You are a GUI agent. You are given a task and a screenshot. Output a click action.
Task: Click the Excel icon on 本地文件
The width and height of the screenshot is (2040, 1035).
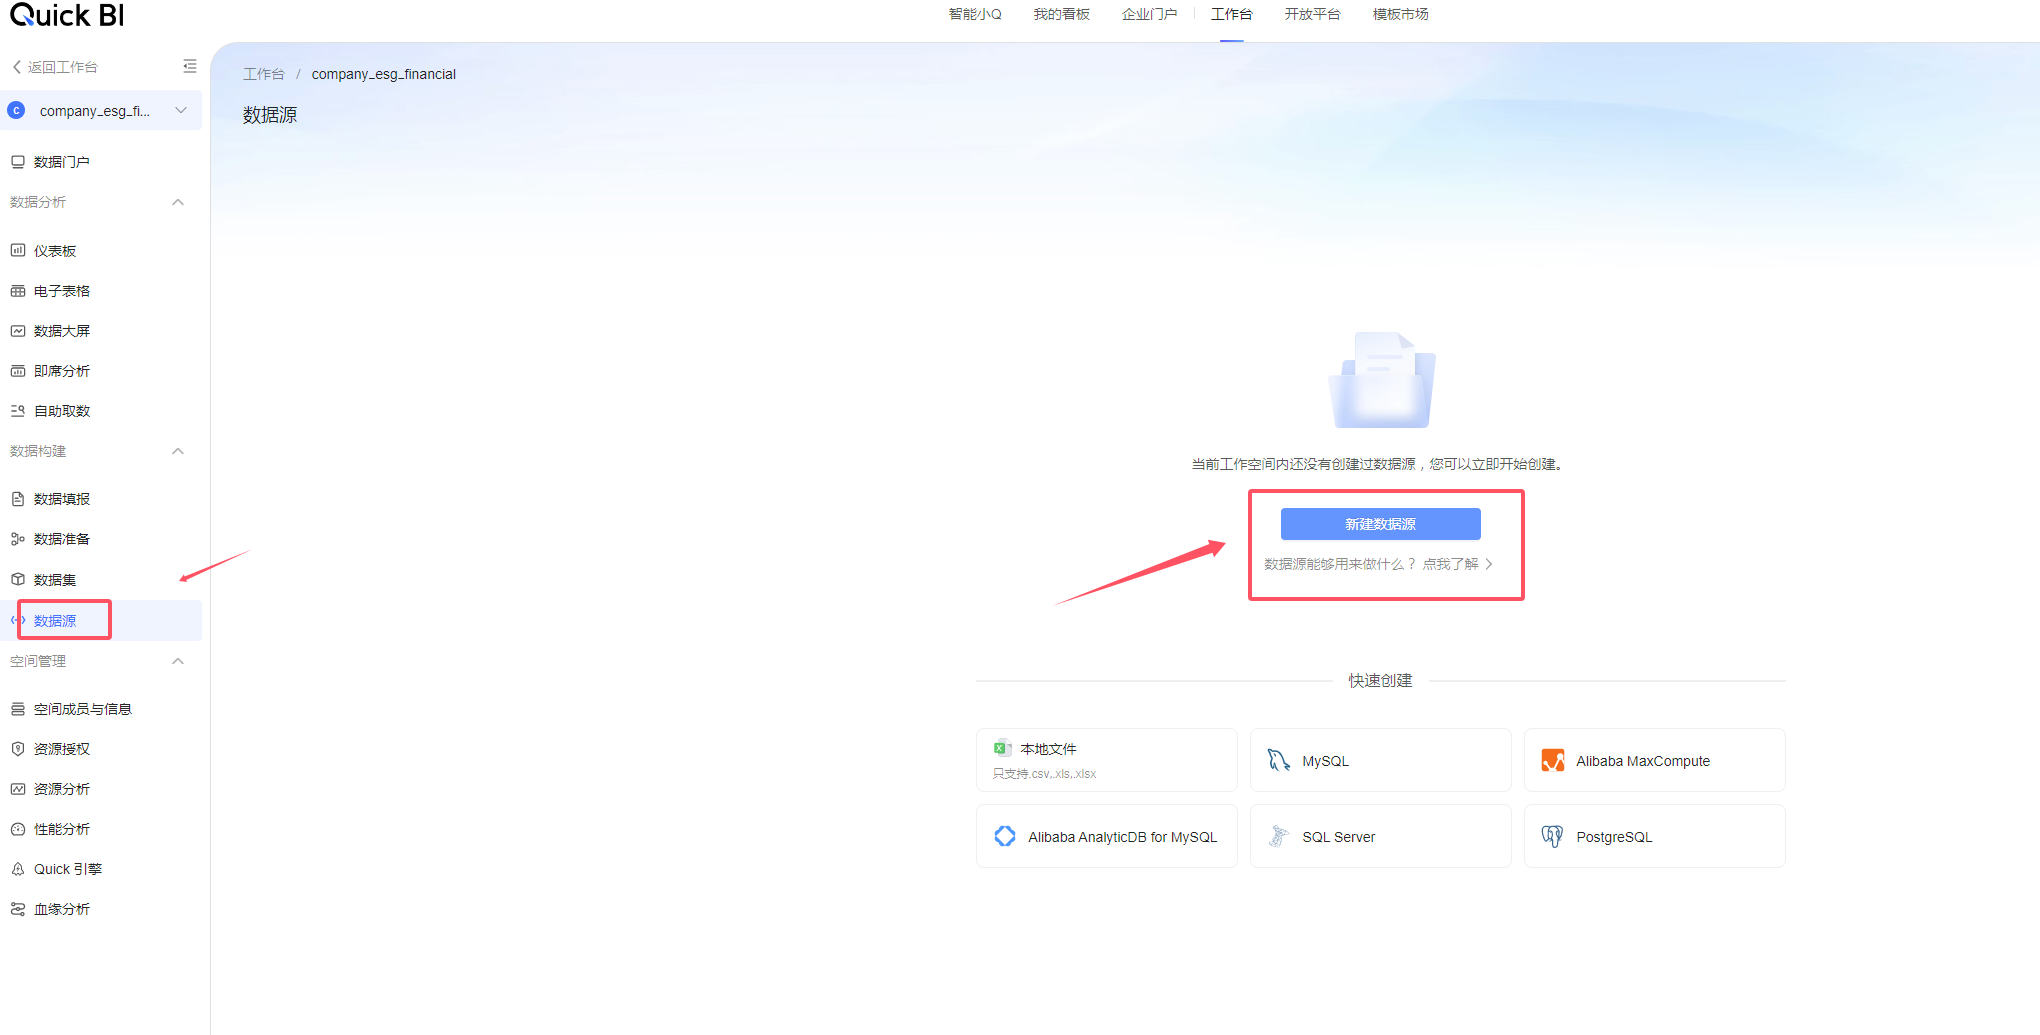[1002, 748]
